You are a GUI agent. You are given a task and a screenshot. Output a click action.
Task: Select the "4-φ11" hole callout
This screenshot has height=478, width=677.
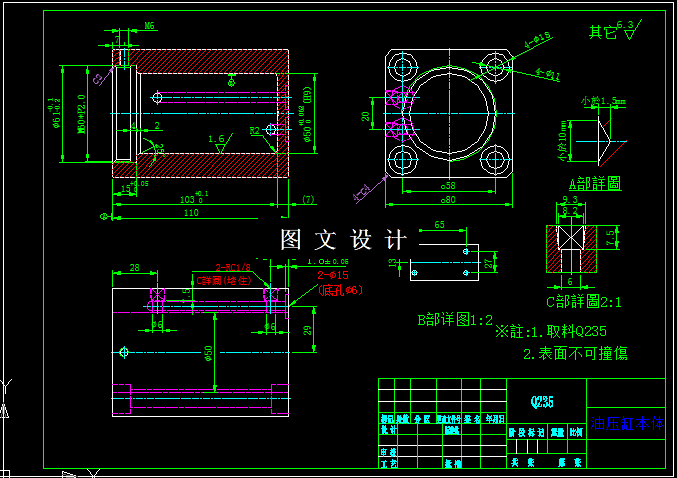(x=548, y=74)
